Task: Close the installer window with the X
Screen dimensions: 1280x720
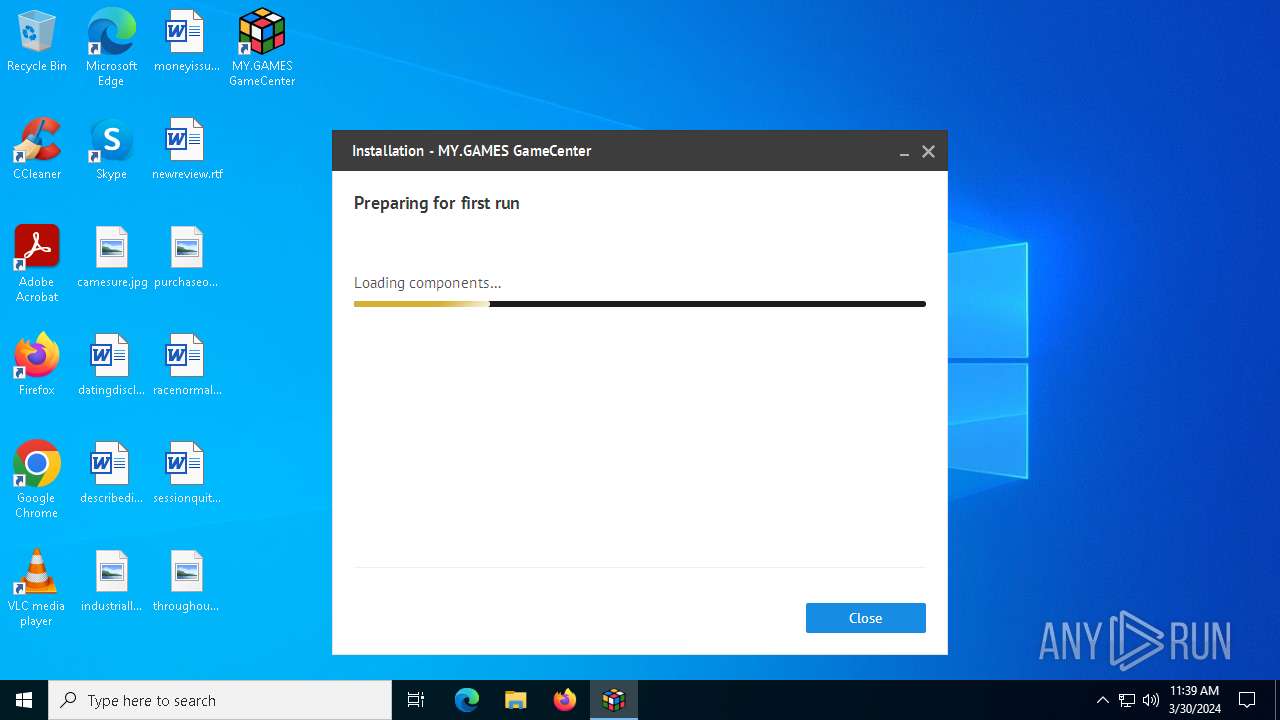Action: coord(928,152)
